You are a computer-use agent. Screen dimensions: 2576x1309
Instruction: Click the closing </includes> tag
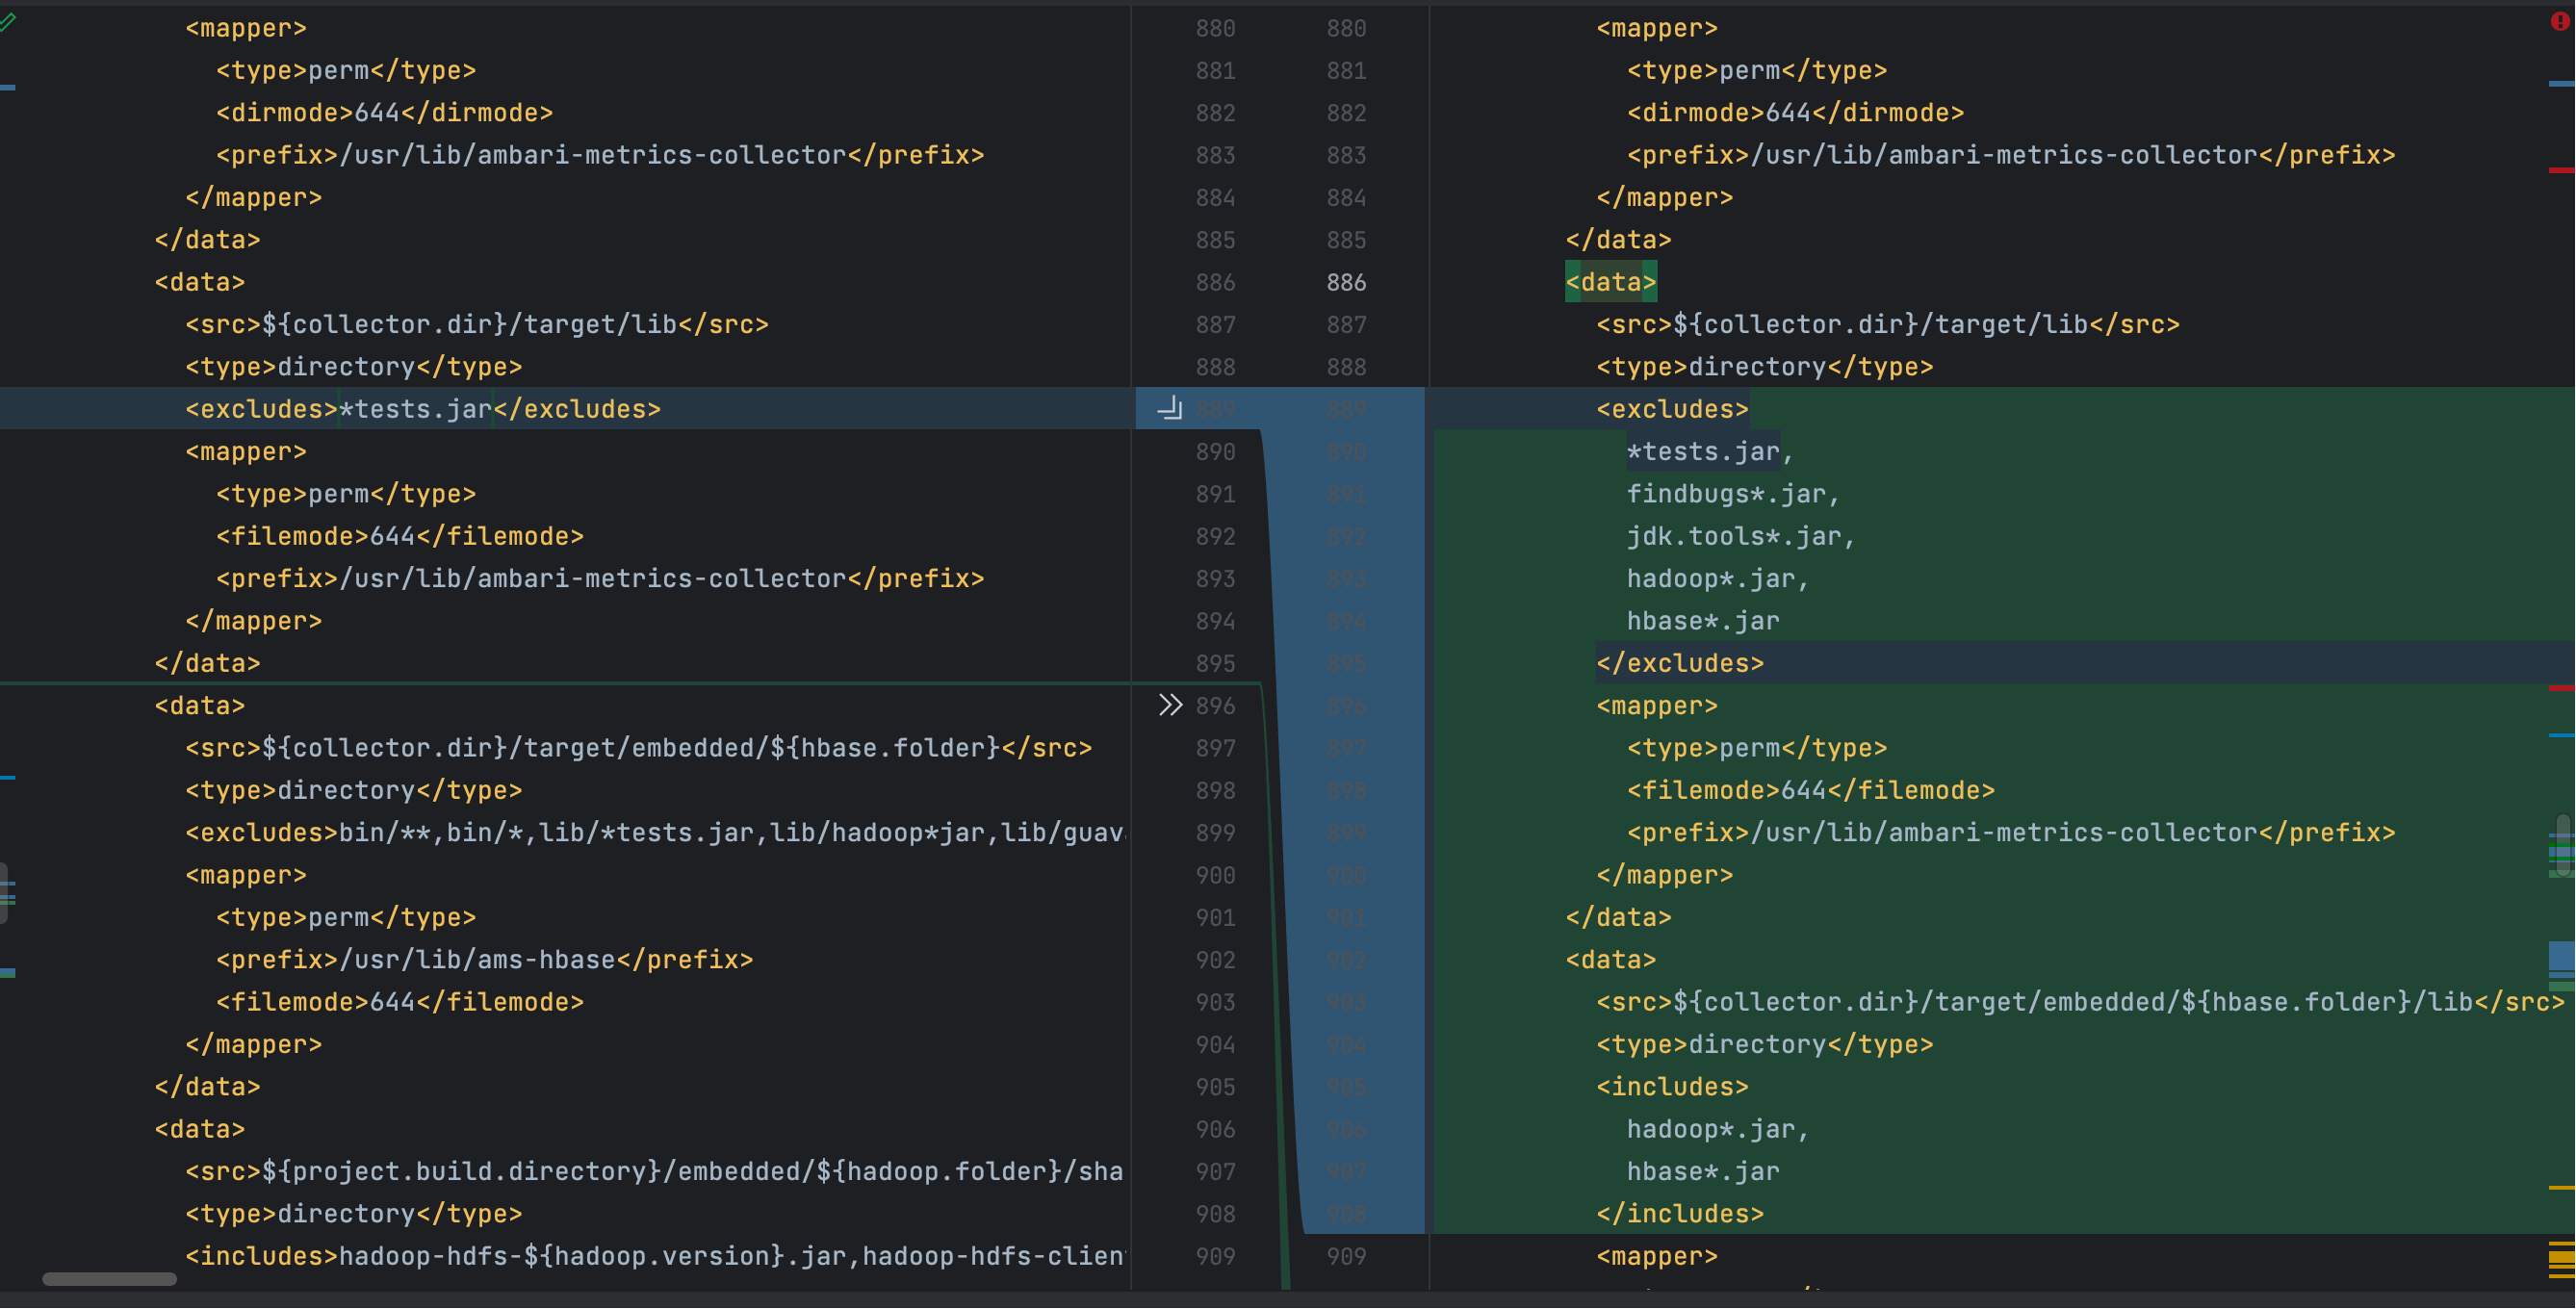pos(1680,1214)
